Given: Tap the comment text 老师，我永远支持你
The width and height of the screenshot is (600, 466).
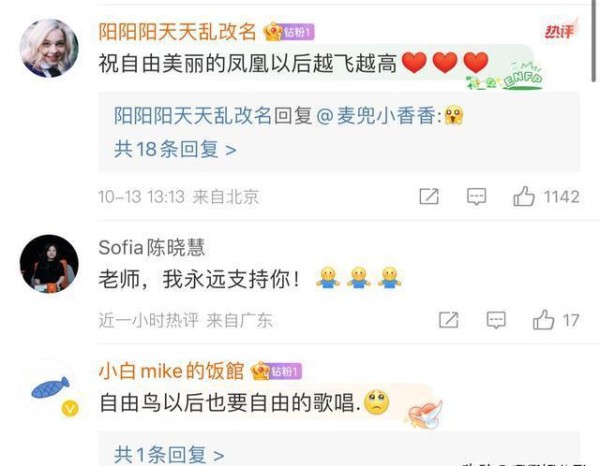Looking at the screenshot, I should 199,279.
